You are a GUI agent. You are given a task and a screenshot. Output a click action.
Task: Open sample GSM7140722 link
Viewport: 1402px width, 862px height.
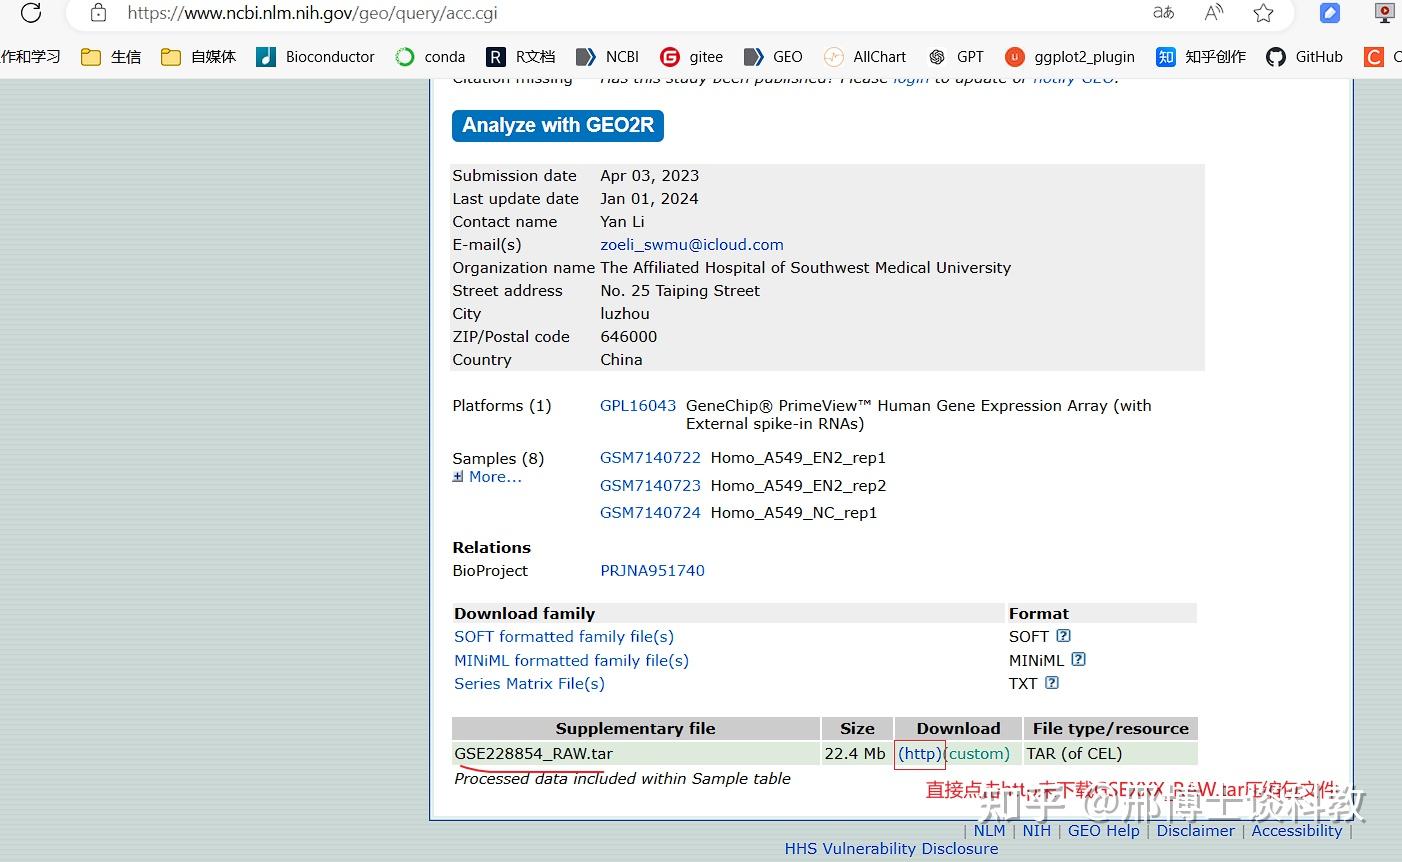(x=650, y=458)
